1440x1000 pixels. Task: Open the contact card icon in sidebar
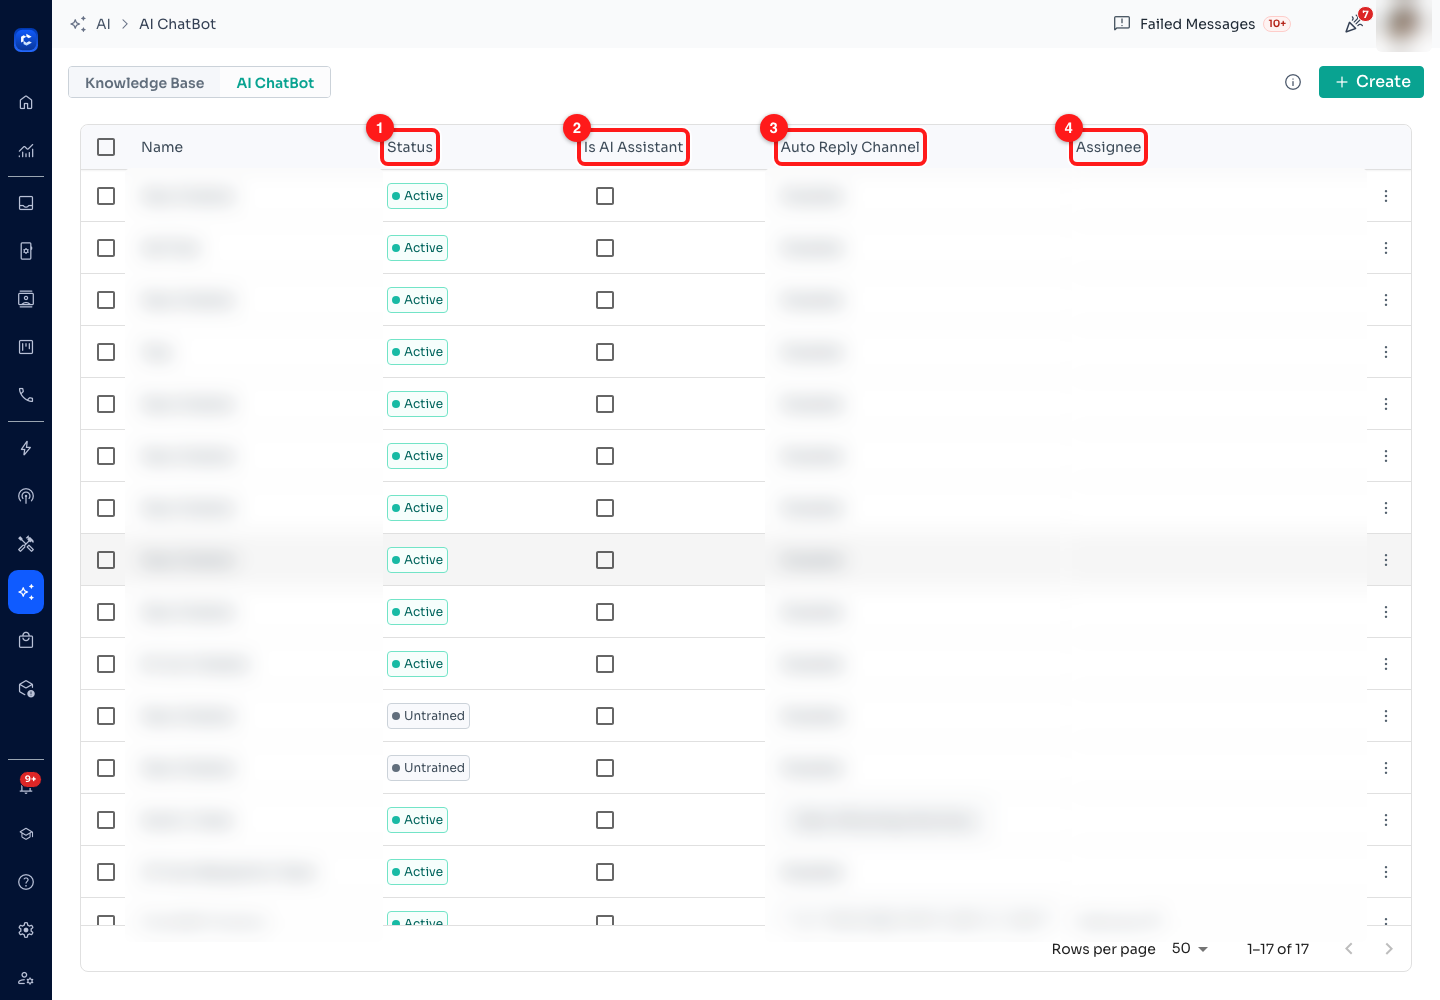[x=26, y=299]
